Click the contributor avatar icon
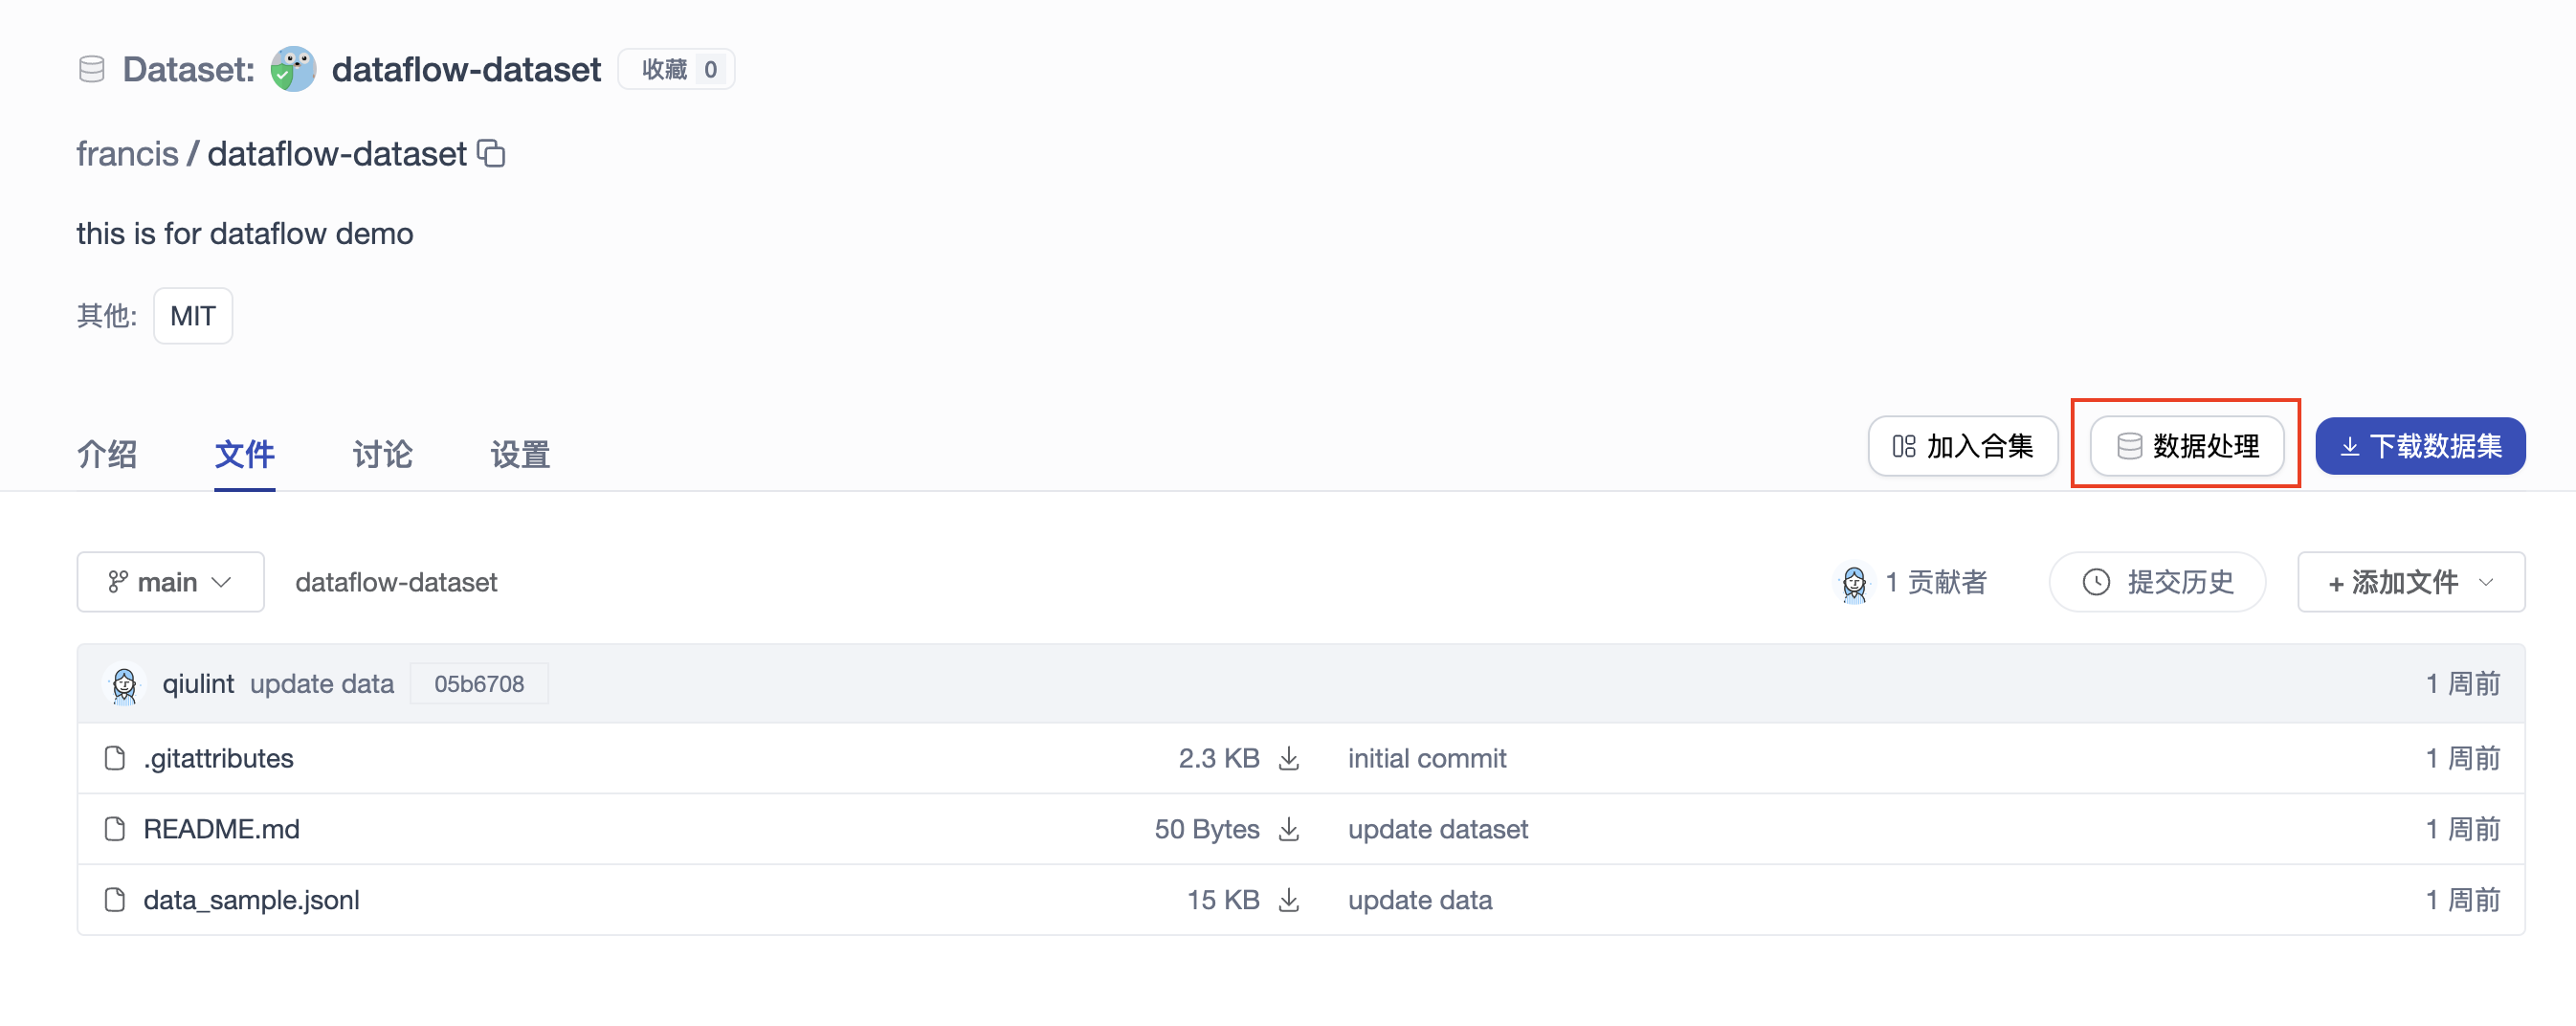 click(1853, 583)
